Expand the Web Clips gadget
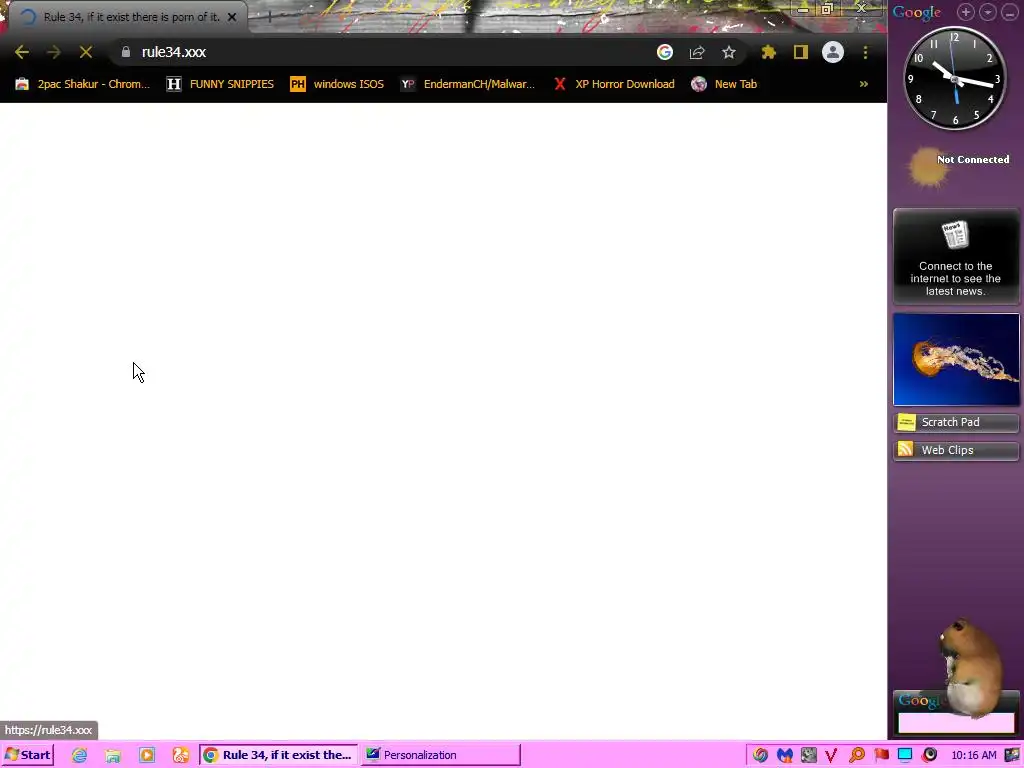 [956, 450]
